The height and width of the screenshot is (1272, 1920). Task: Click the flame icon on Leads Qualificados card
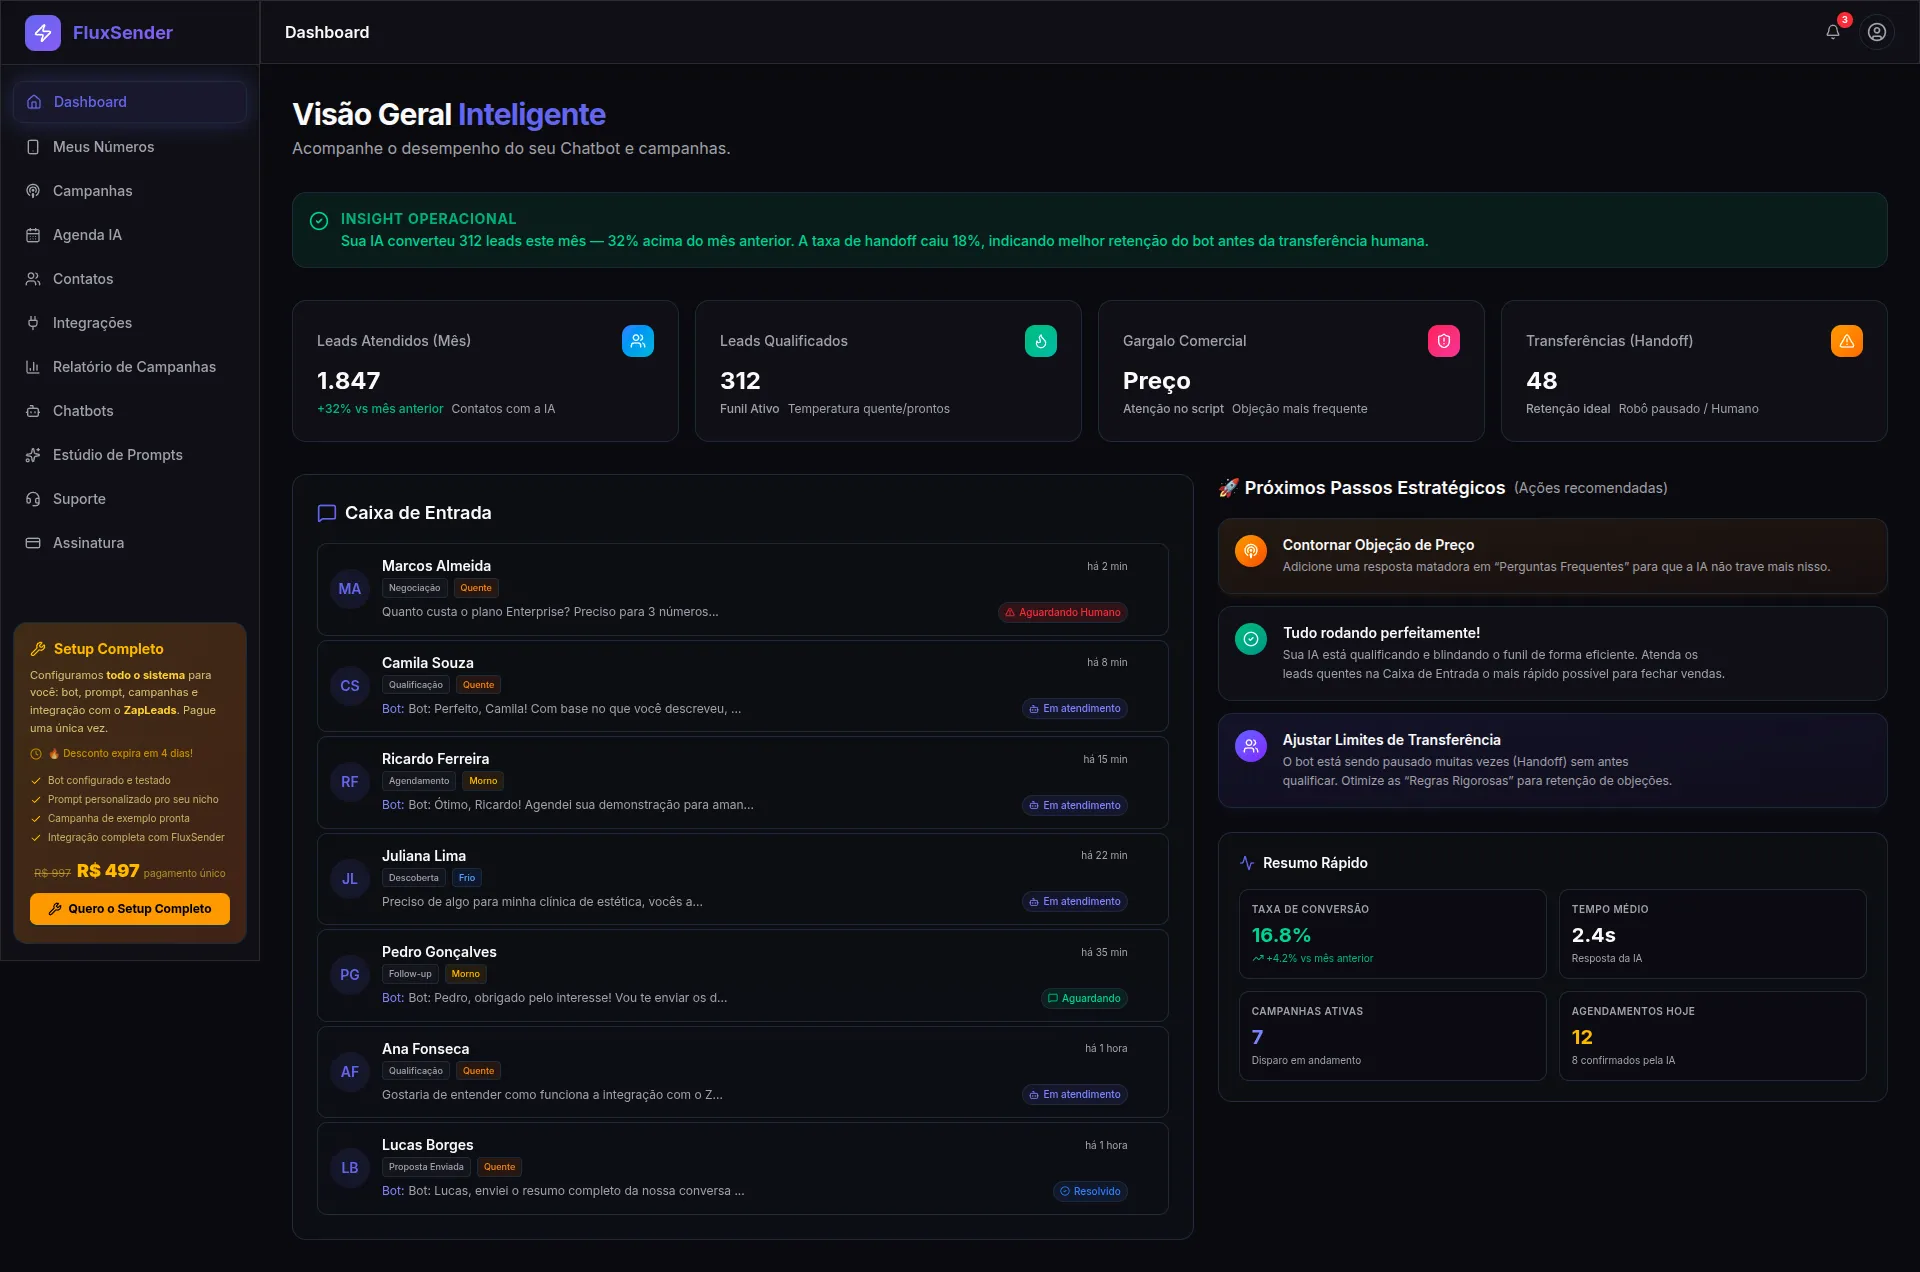pyautogui.click(x=1040, y=340)
